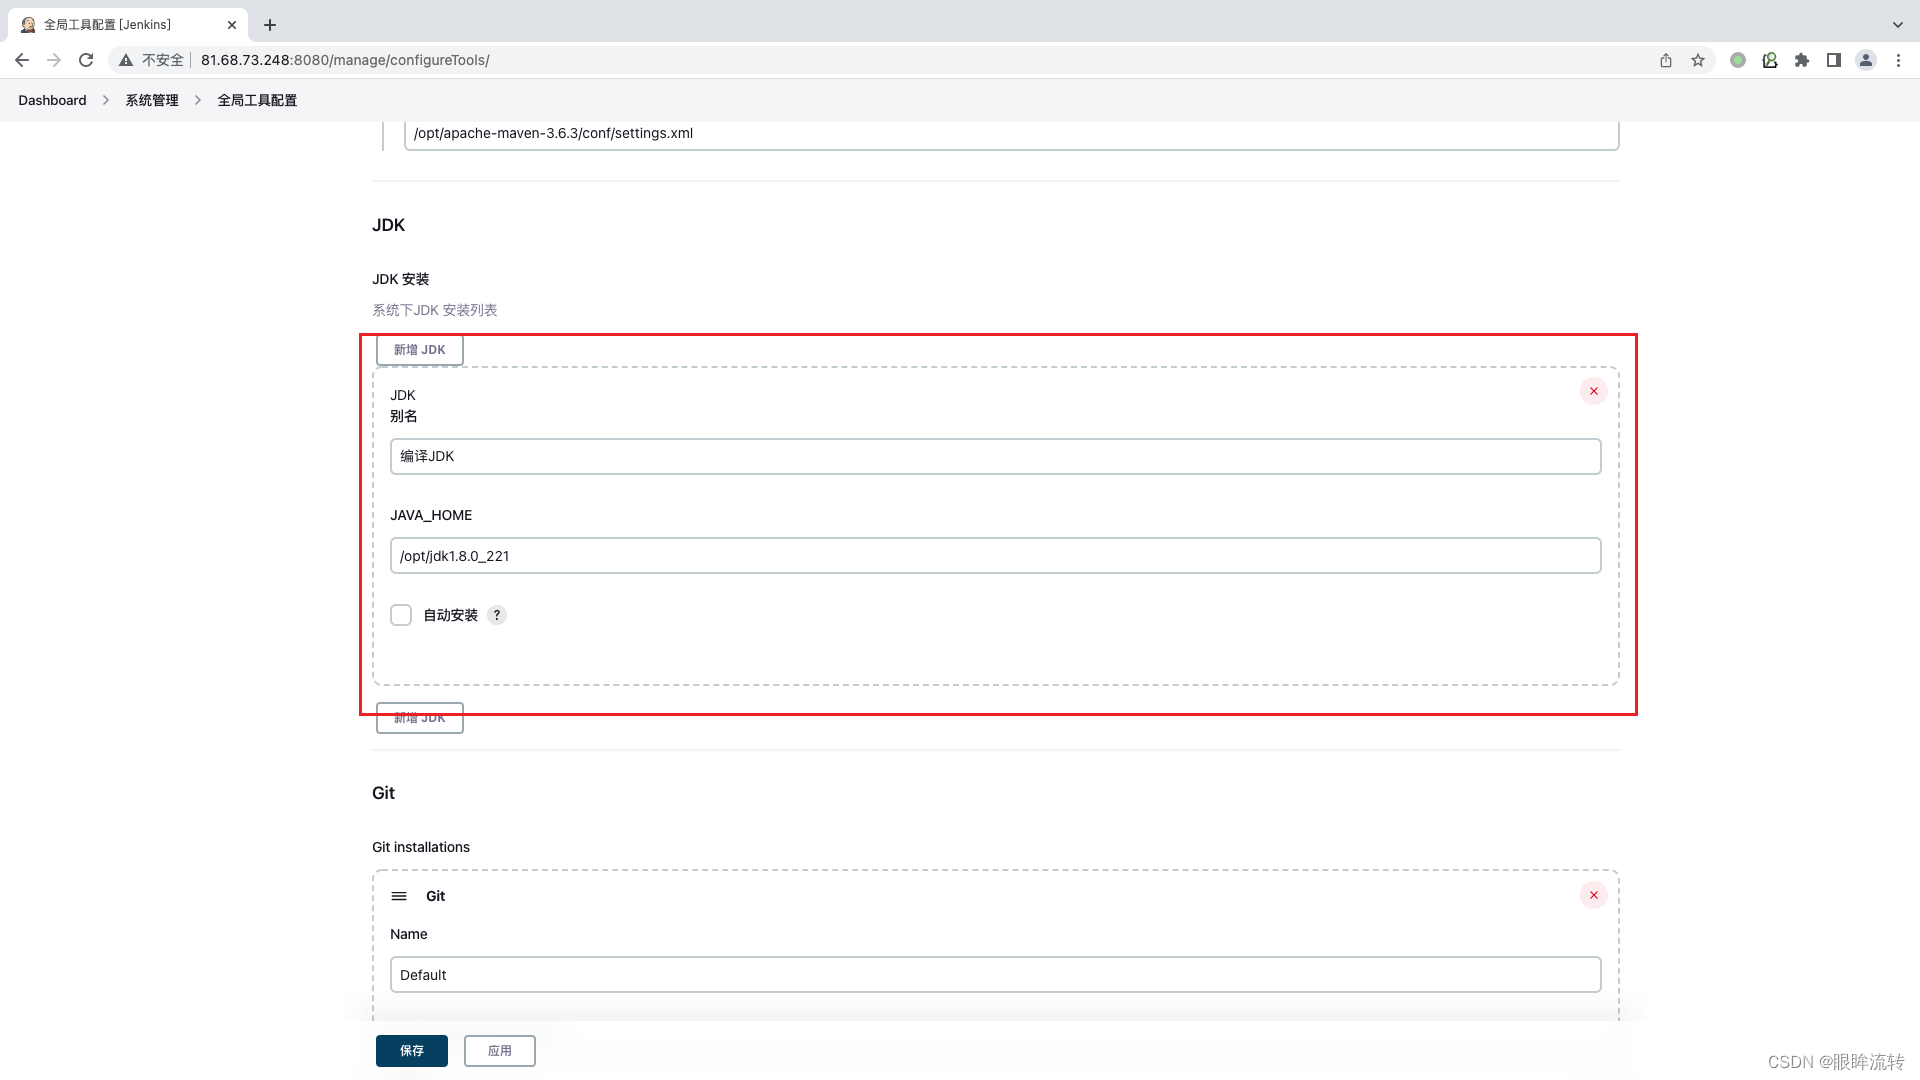Open a new browser tab
1920x1080 pixels.
click(270, 25)
